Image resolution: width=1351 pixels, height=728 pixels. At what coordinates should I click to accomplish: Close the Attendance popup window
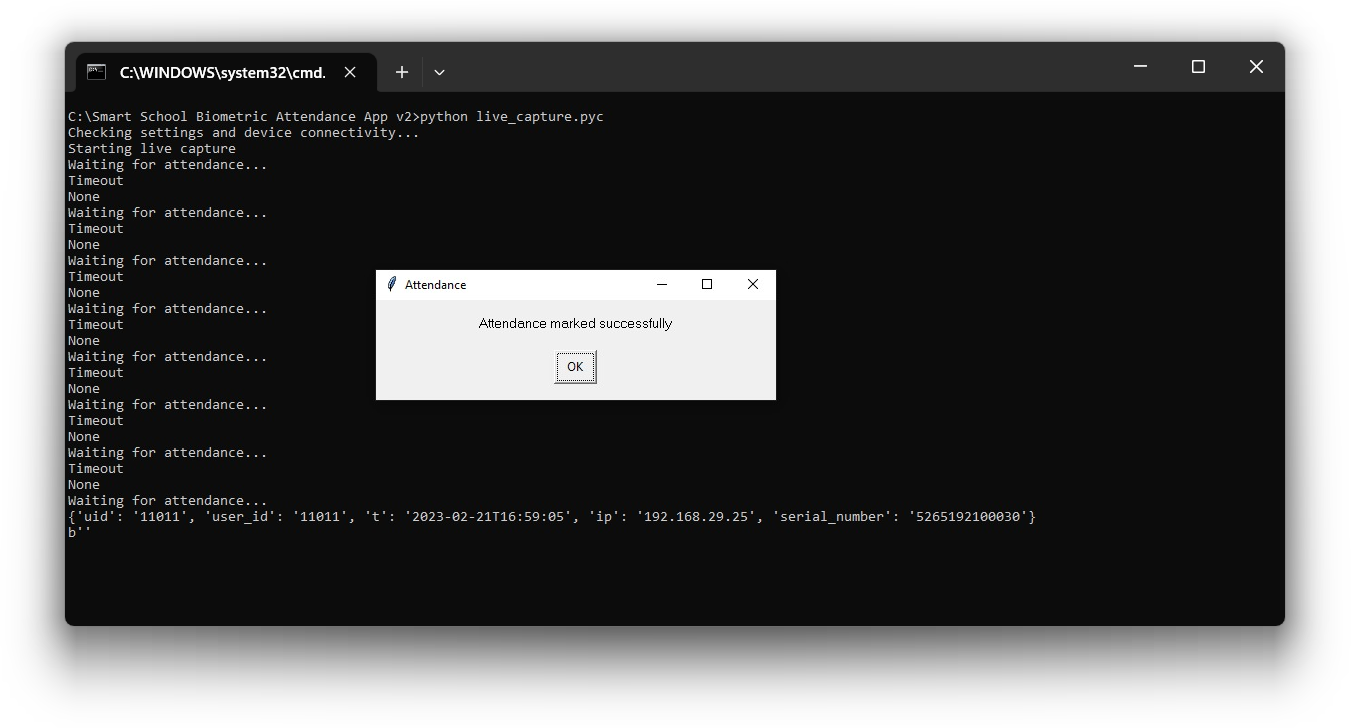(753, 285)
